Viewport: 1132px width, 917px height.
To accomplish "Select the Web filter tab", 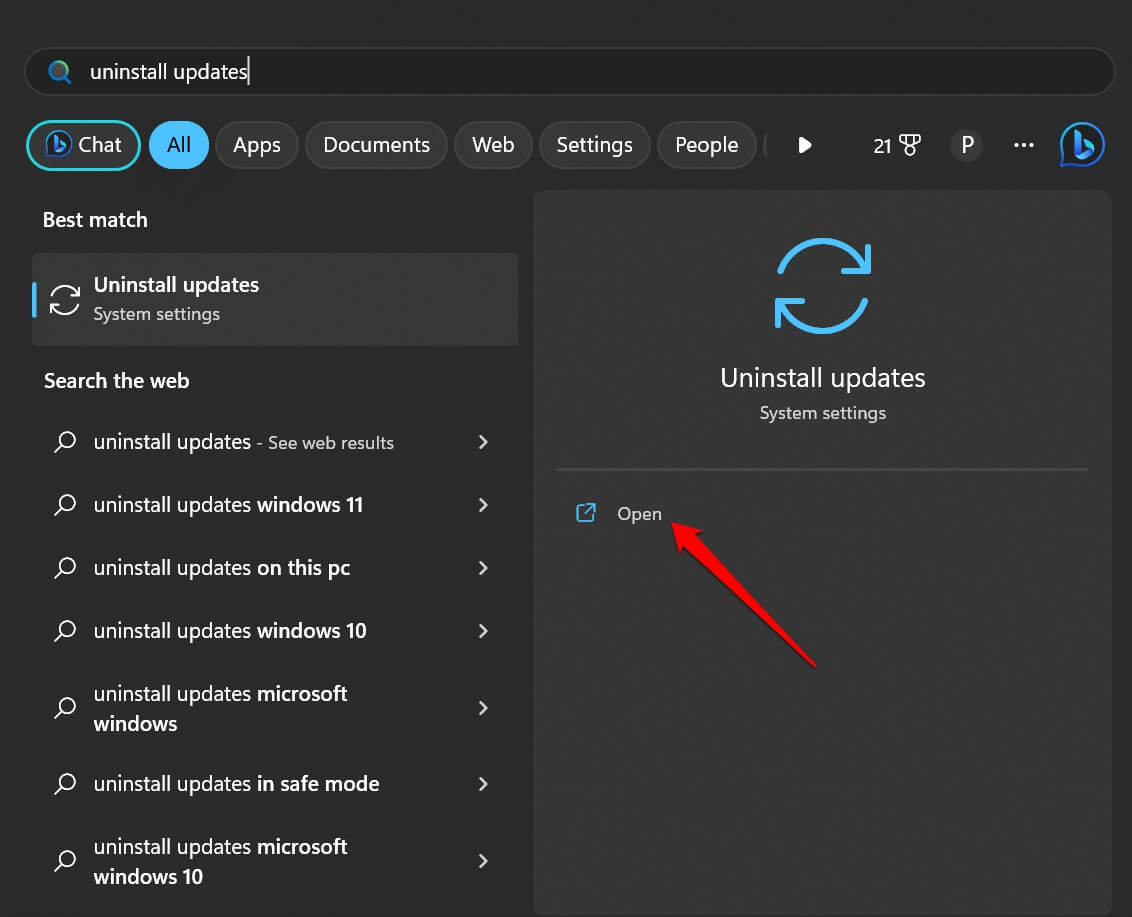I will (x=493, y=145).
